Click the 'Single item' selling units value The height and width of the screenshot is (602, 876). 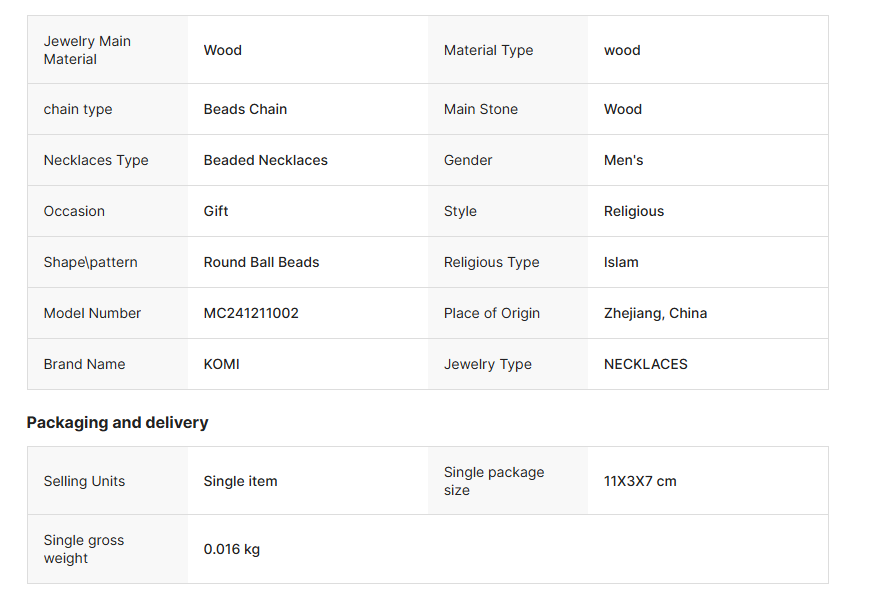(x=240, y=481)
